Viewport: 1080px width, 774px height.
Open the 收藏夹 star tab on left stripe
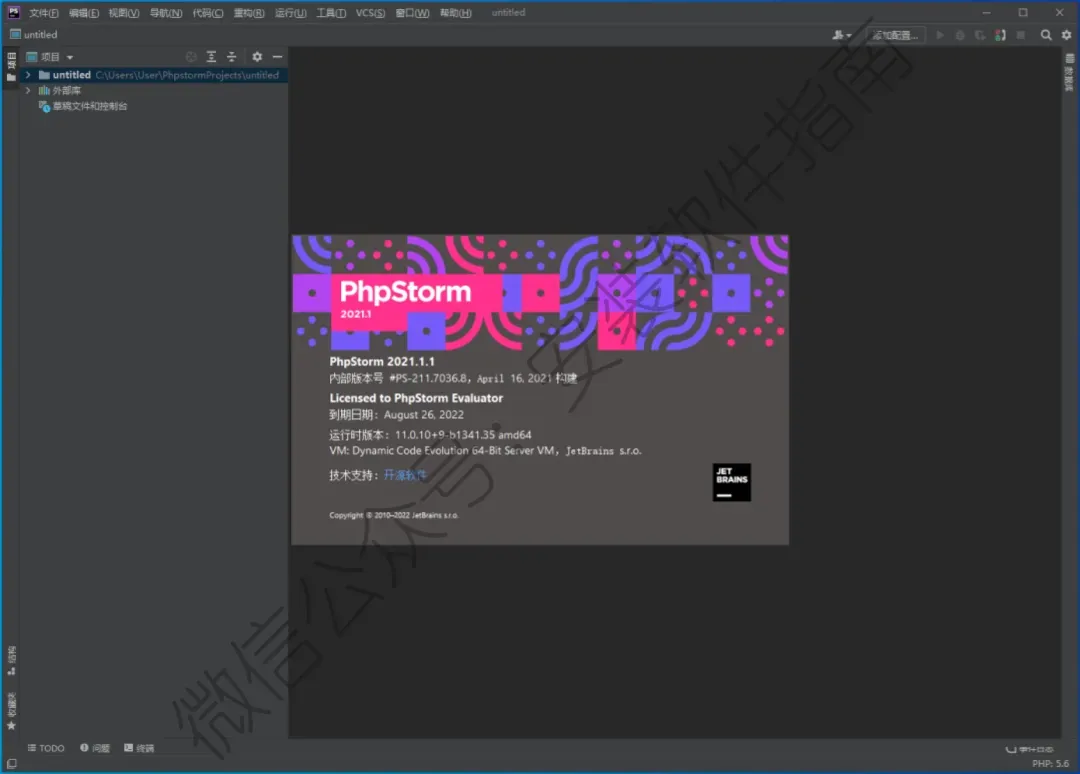coord(11,711)
